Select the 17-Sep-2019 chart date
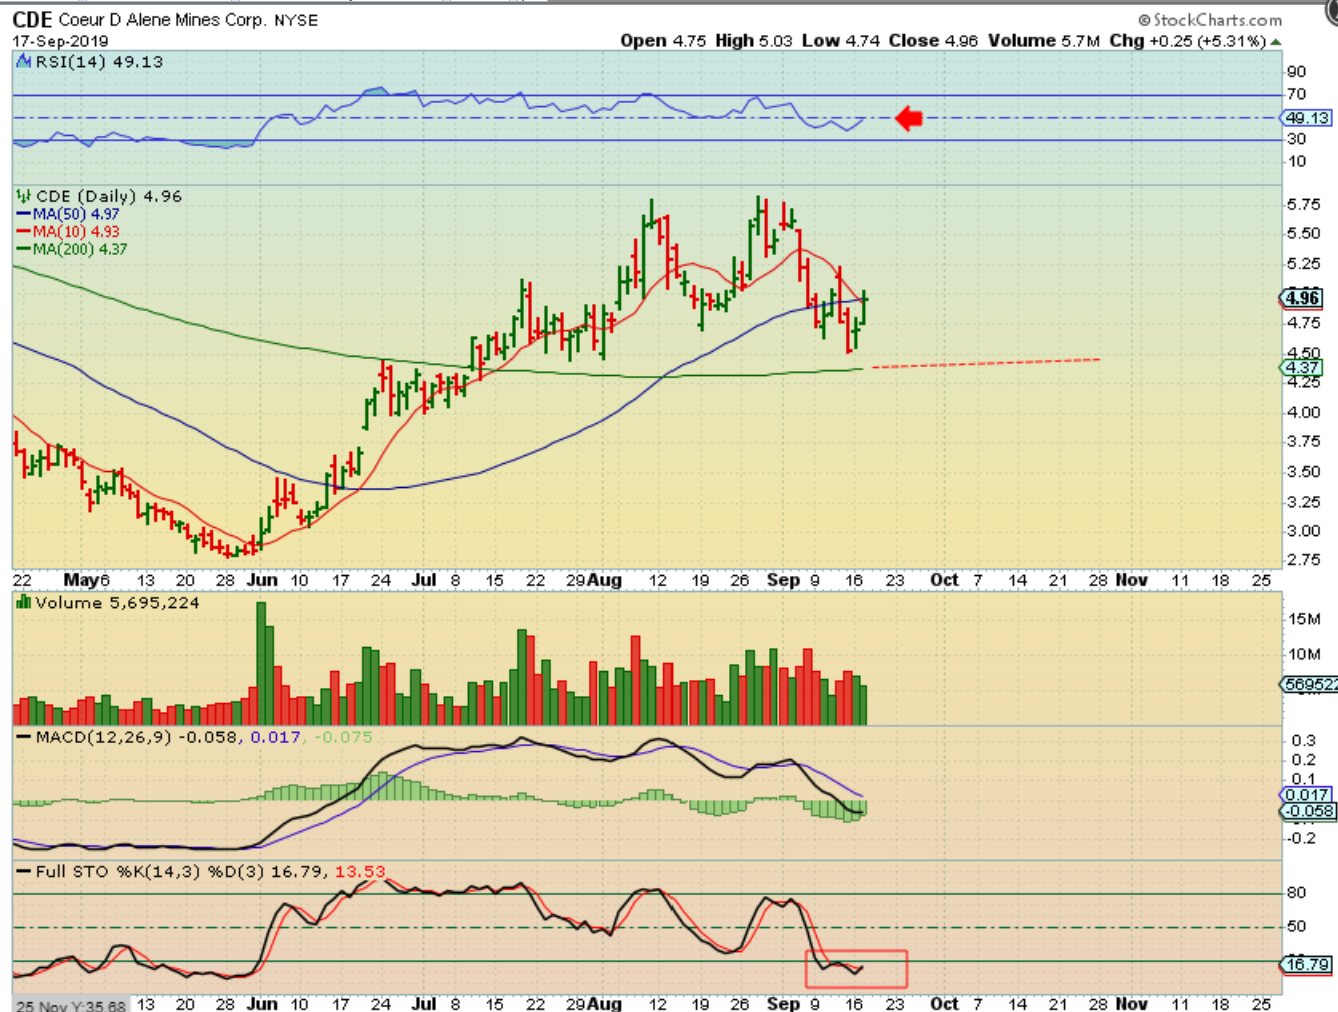The height and width of the screenshot is (1012, 1338). tap(60, 41)
